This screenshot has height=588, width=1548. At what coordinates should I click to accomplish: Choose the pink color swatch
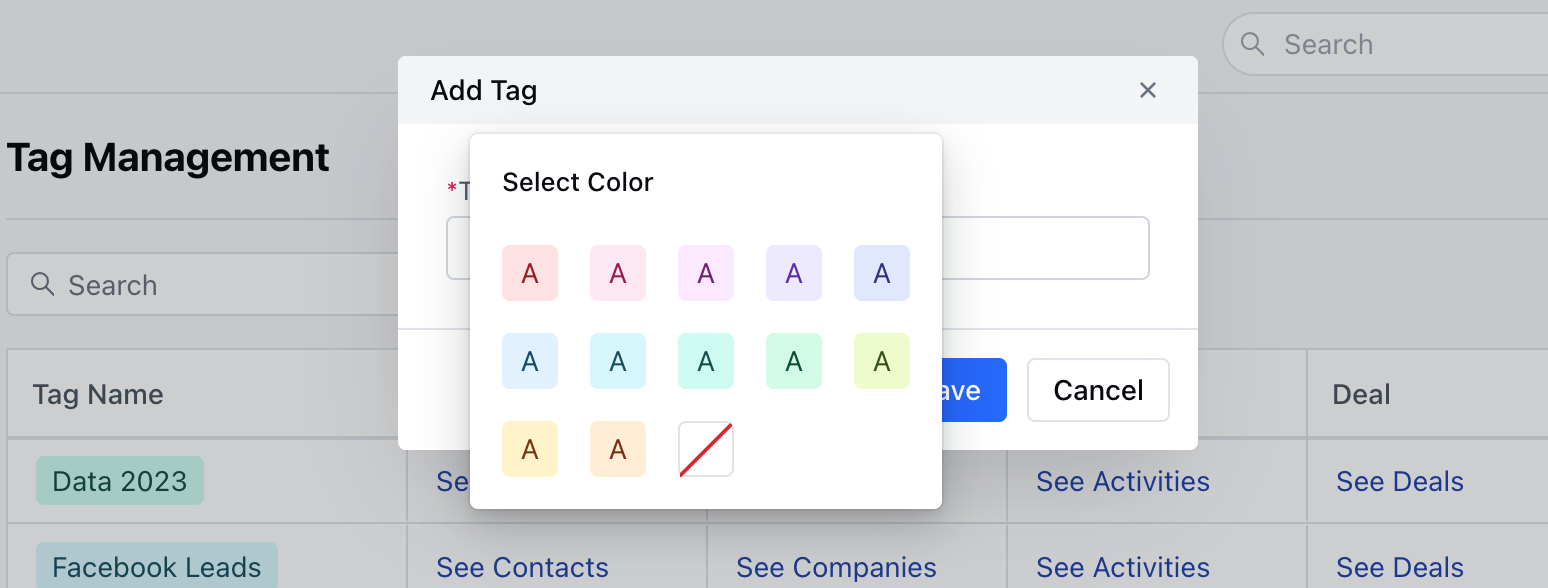(x=618, y=273)
